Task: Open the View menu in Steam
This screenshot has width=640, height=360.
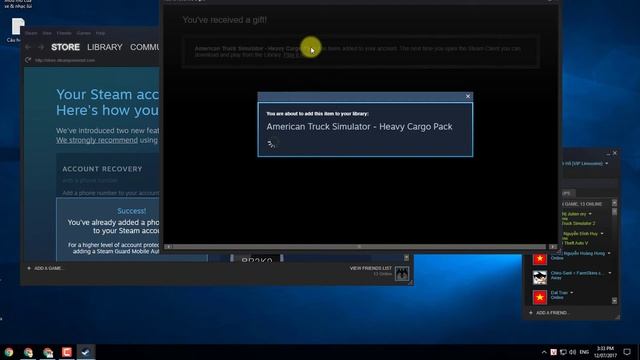Action: coord(47,33)
